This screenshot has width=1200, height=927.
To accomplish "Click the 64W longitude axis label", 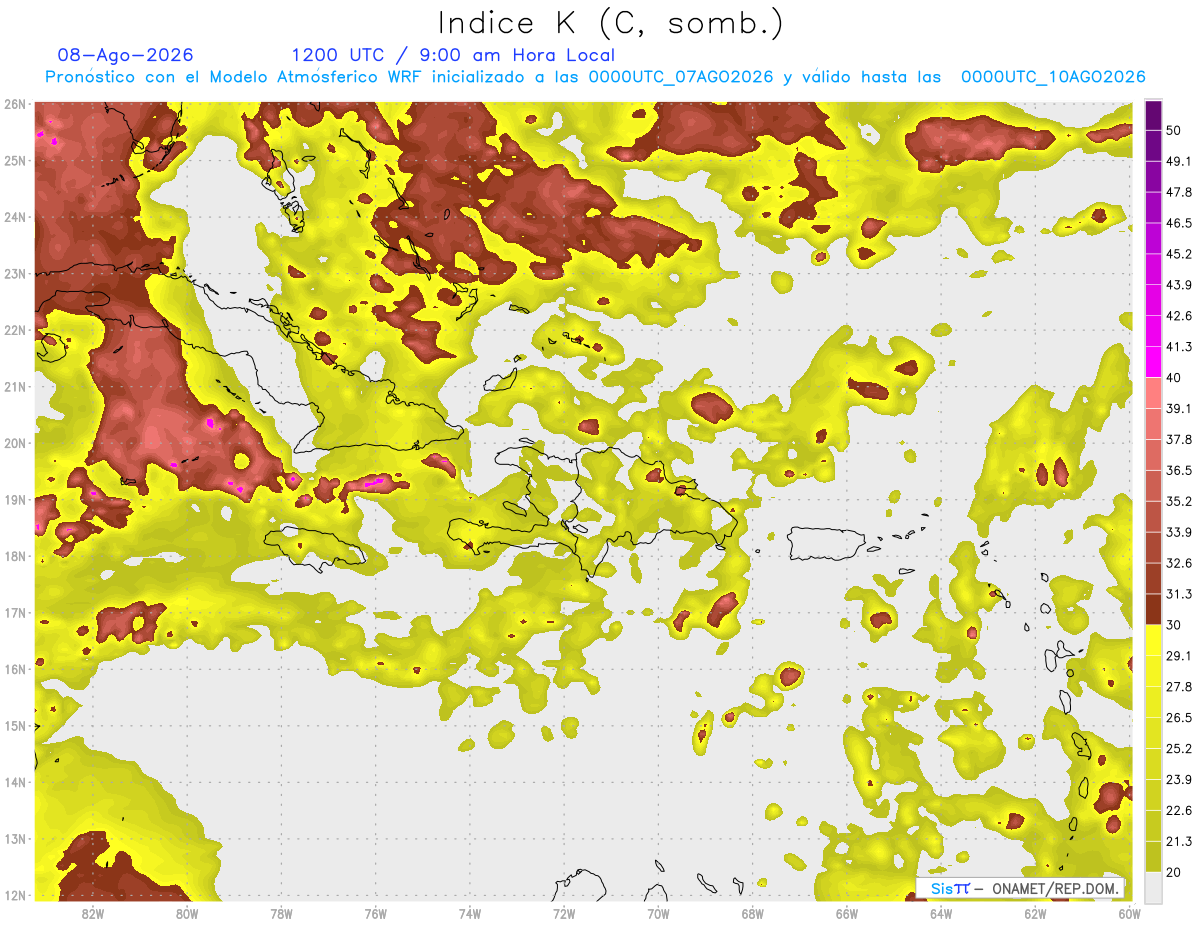I will [x=940, y=913].
